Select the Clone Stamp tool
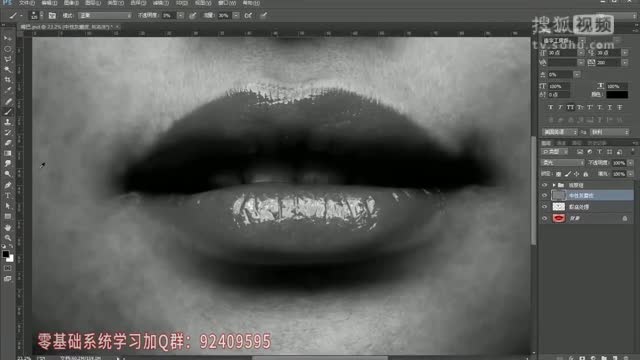 [x=8, y=122]
